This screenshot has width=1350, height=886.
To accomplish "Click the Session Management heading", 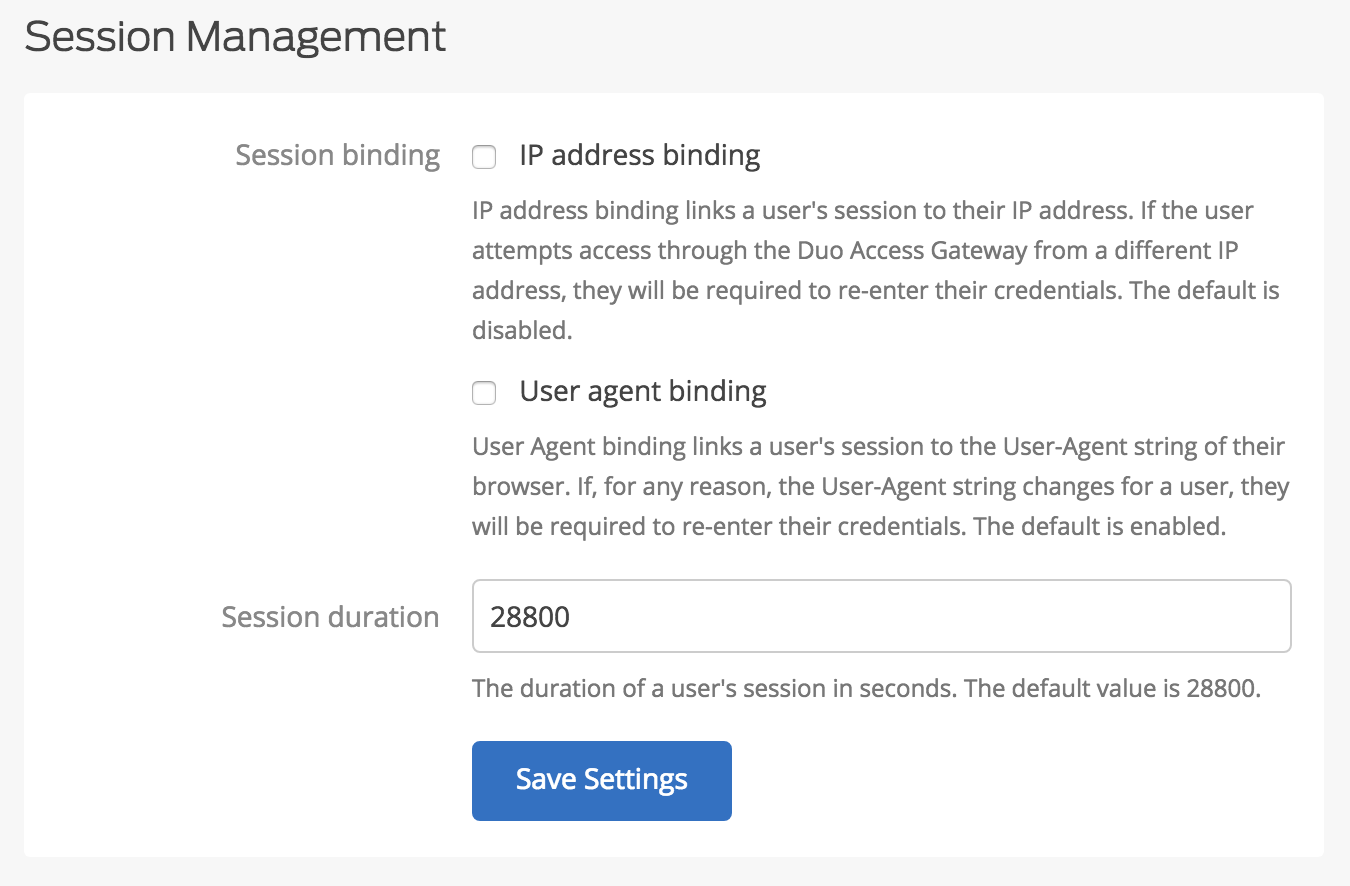I will pos(236,36).
